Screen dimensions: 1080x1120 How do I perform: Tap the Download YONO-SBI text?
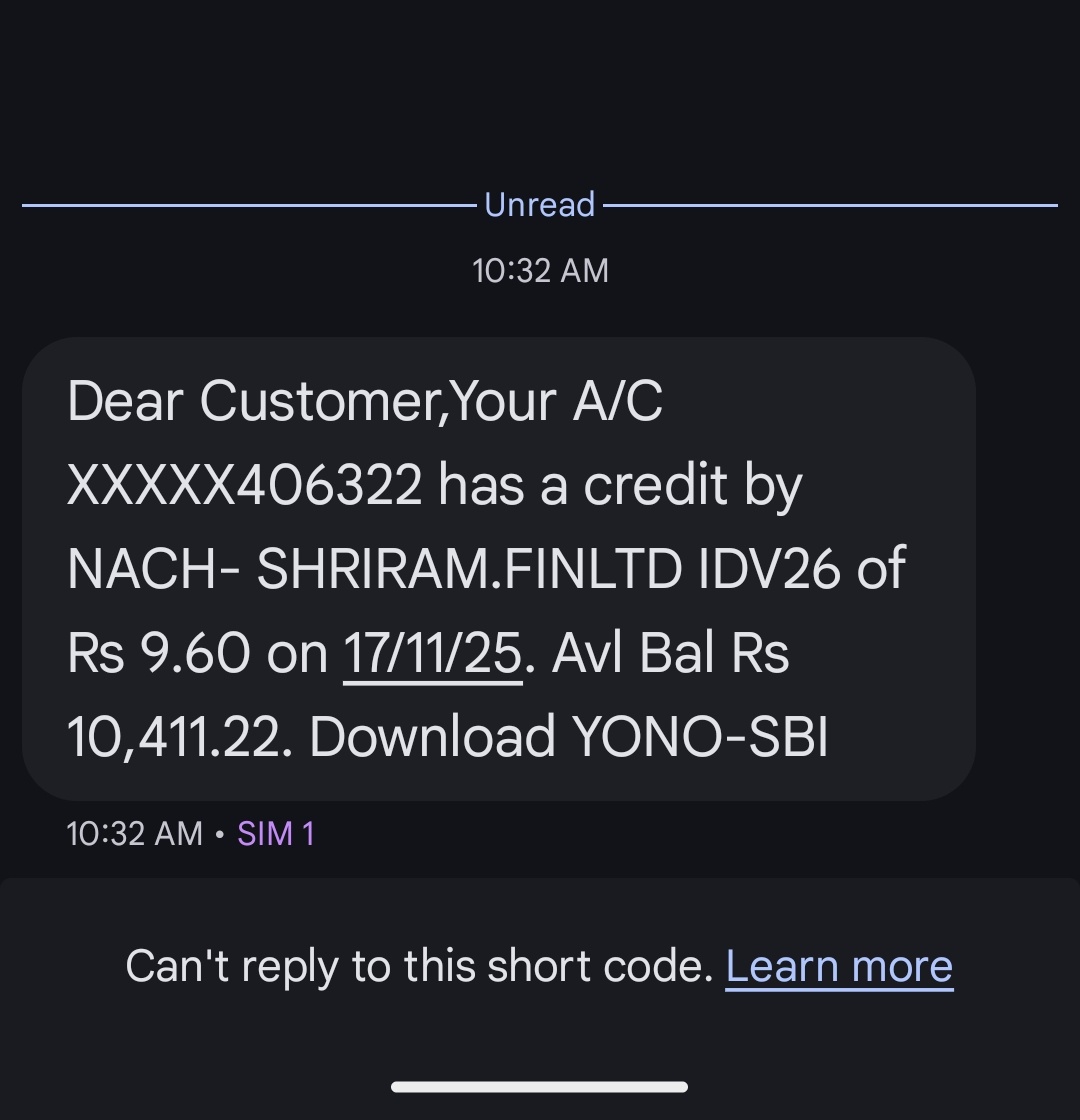click(569, 737)
